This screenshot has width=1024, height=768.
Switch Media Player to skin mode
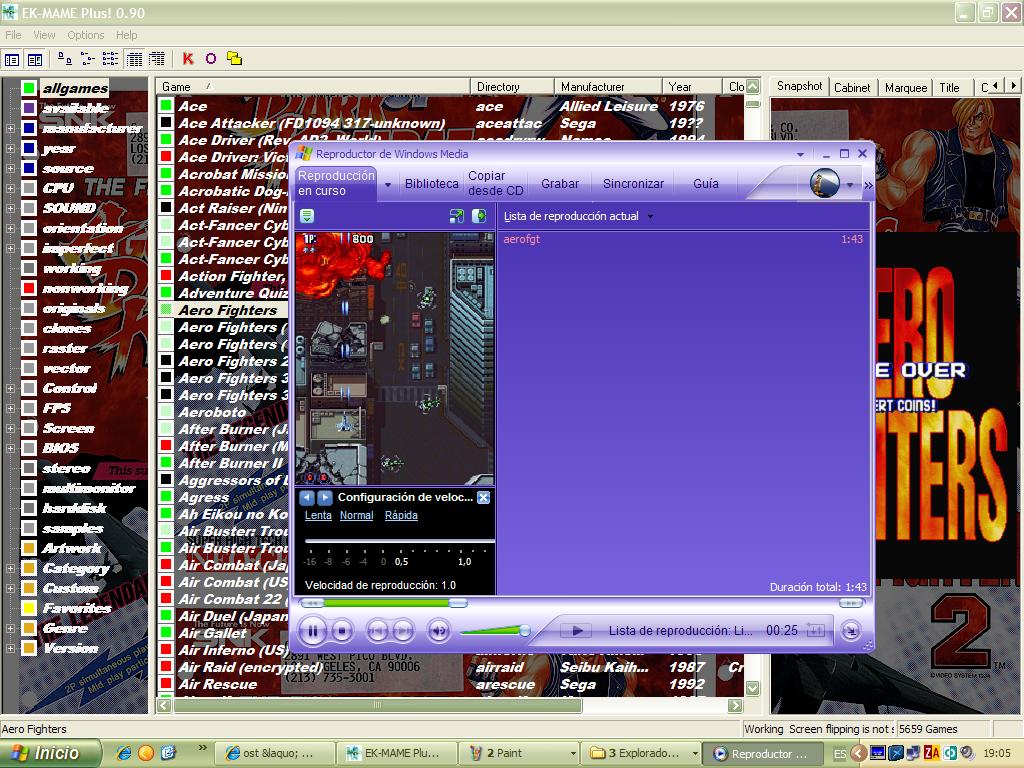pyautogui.click(x=850, y=631)
